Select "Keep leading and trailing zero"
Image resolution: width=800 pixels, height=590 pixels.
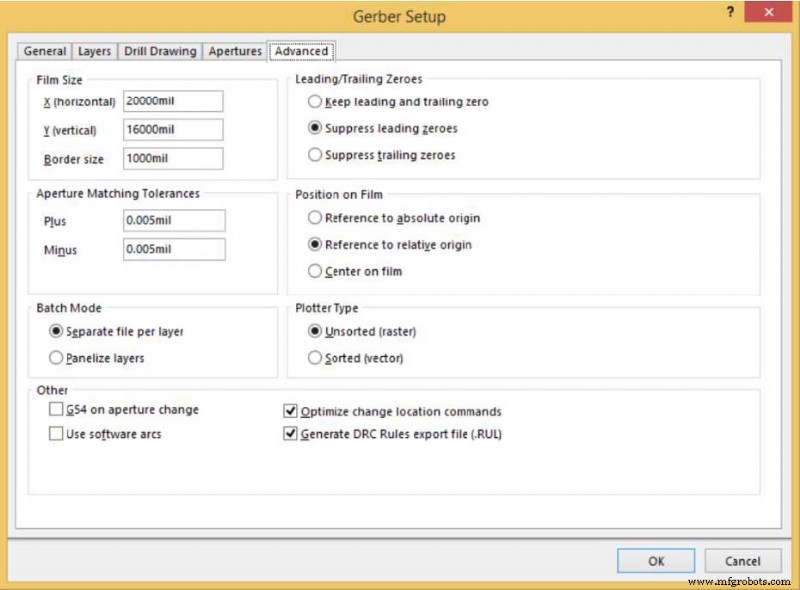coord(313,101)
